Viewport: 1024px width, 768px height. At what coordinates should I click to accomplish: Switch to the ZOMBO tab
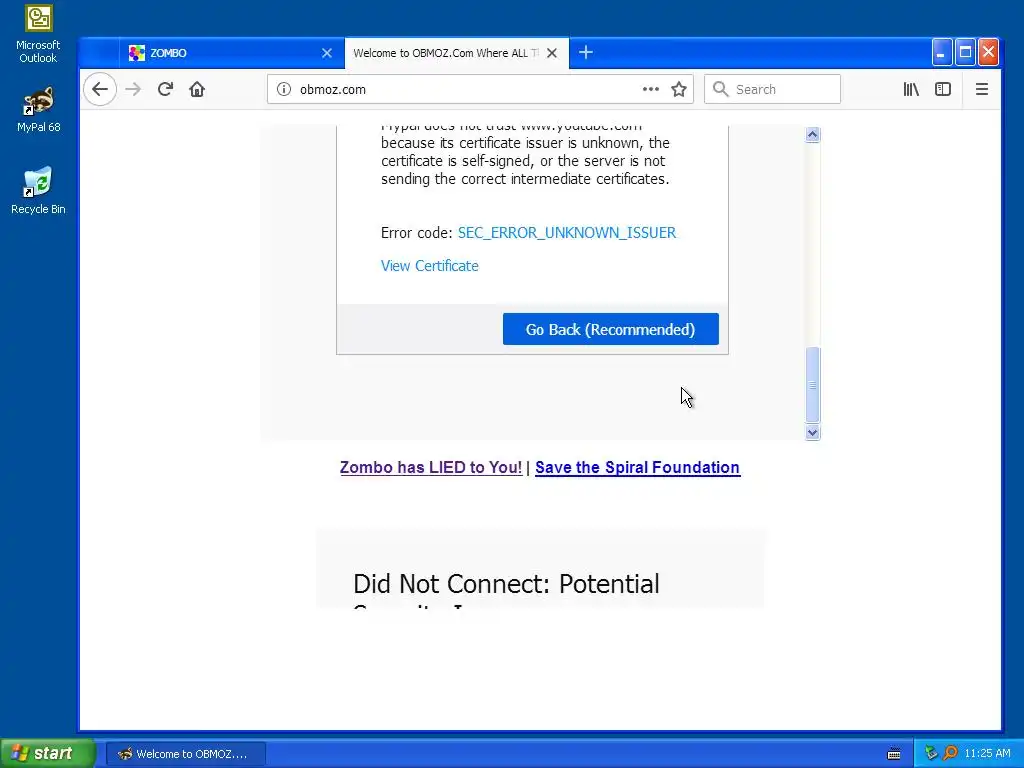coord(231,53)
